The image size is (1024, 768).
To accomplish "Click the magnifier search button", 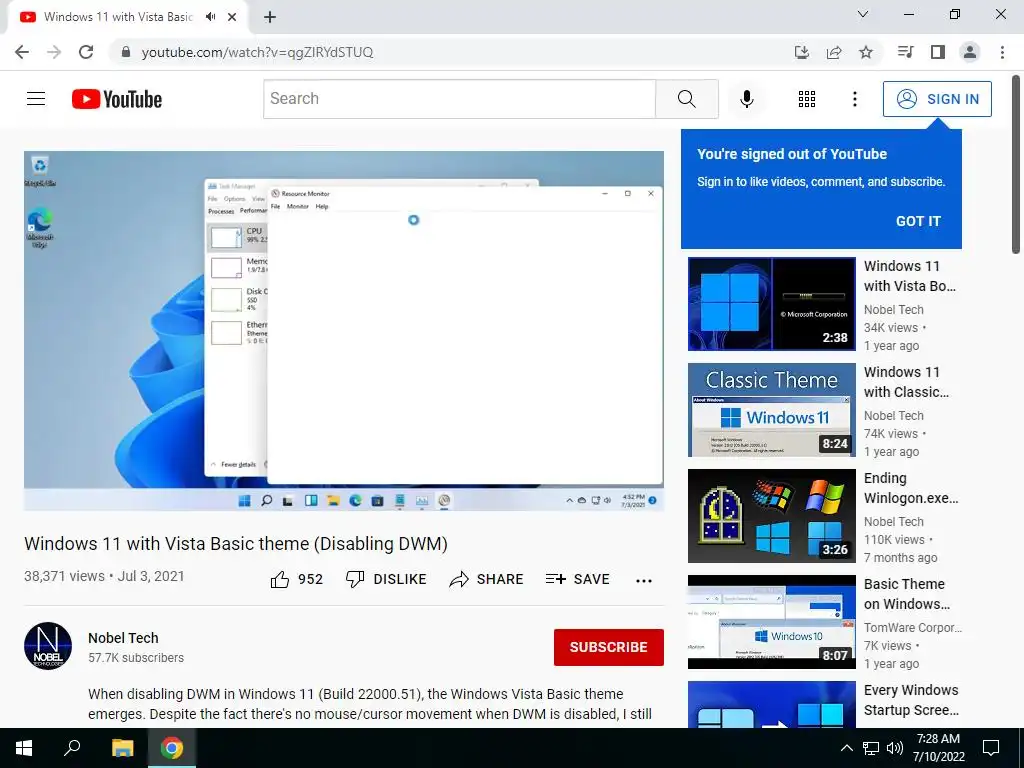I will (686, 99).
